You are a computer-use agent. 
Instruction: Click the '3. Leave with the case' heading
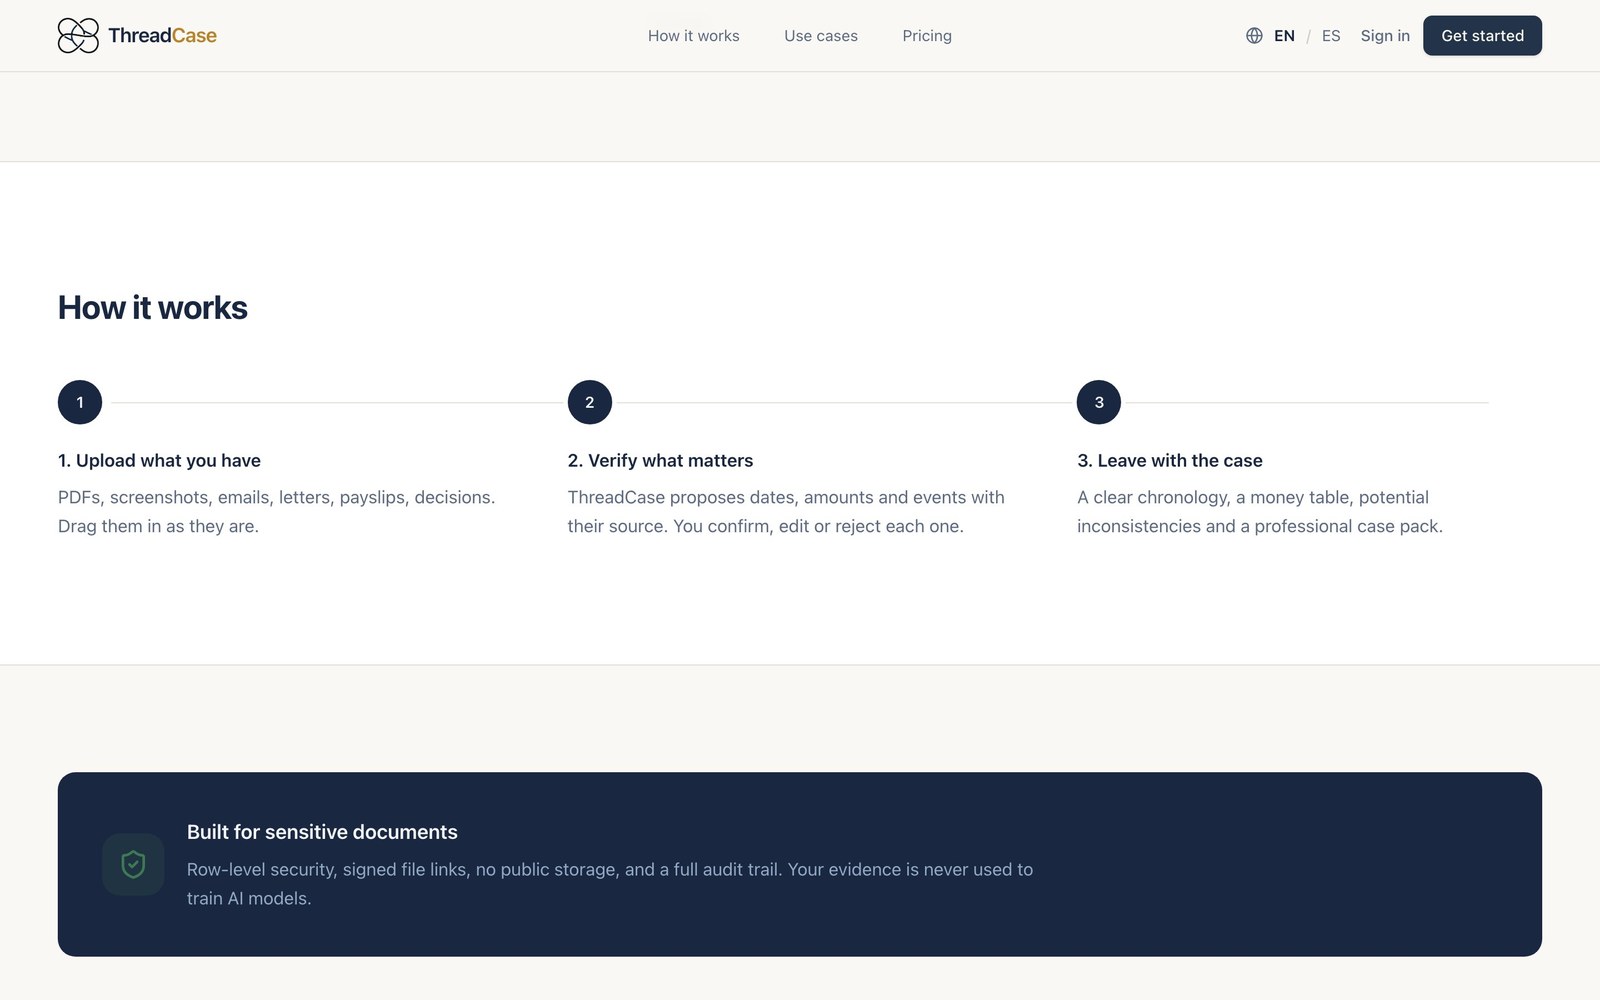[x=1170, y=461]
